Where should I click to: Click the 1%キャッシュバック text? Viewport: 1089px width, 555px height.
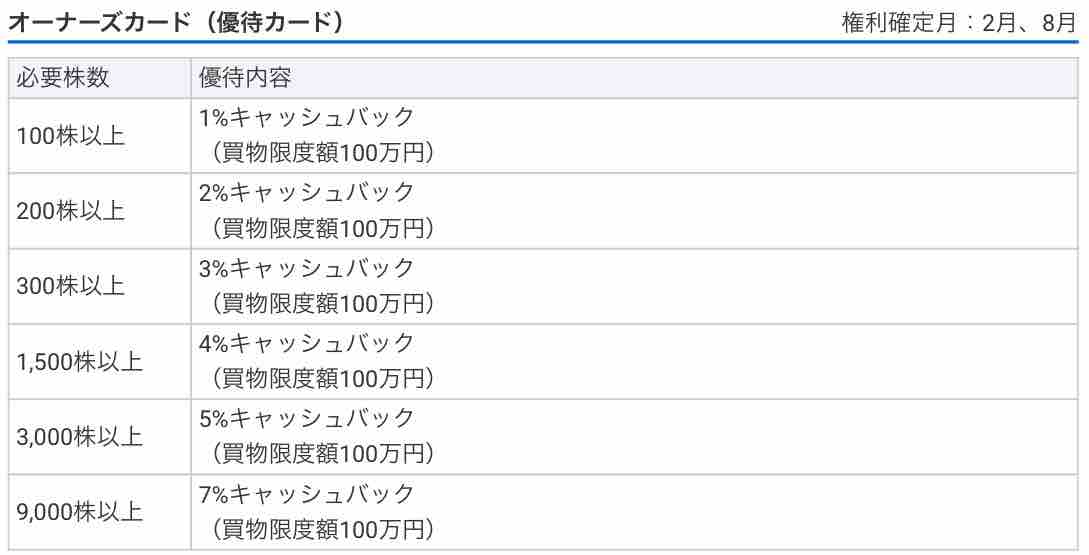306,117
